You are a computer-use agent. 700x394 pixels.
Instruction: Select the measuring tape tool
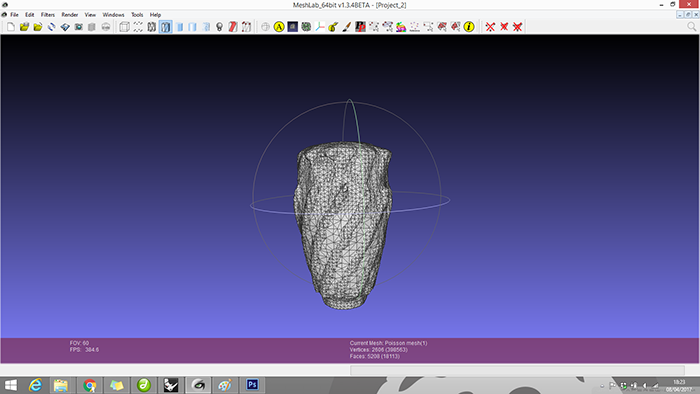click(x=333, y=27)
